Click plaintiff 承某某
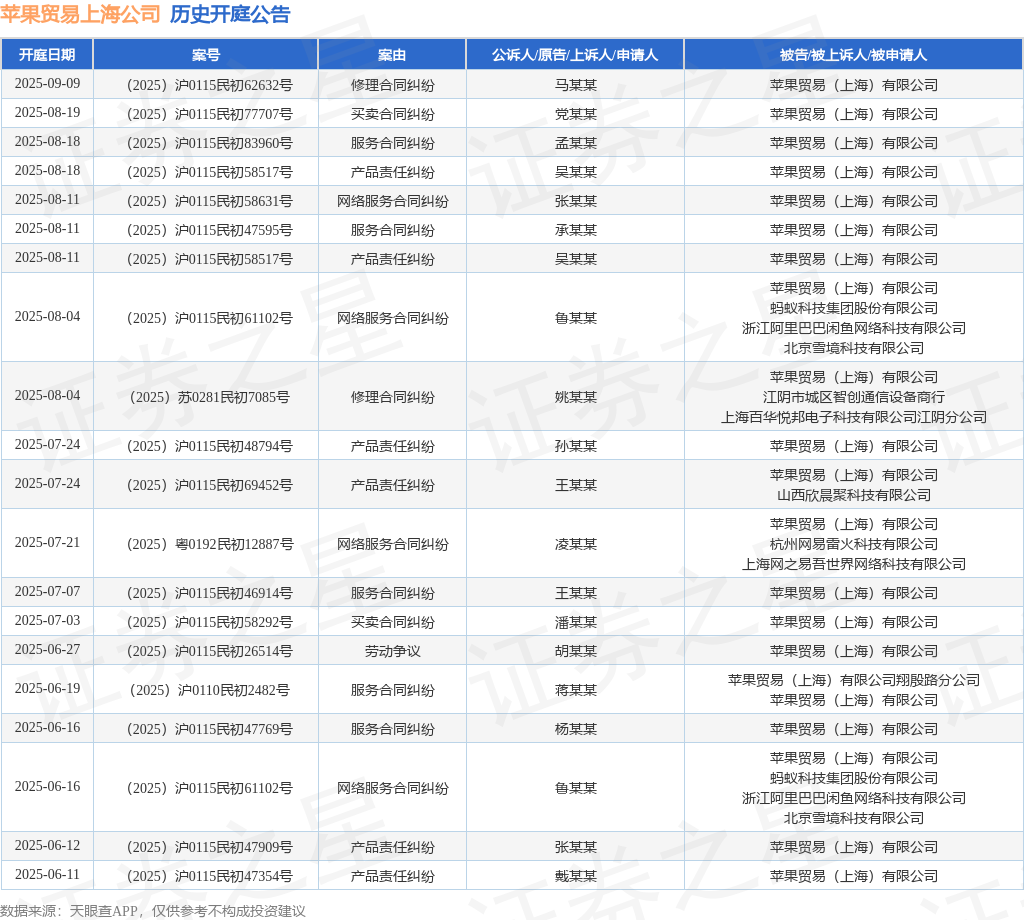1024x920 pixels. pyautogui.click(x=575, y=230)
